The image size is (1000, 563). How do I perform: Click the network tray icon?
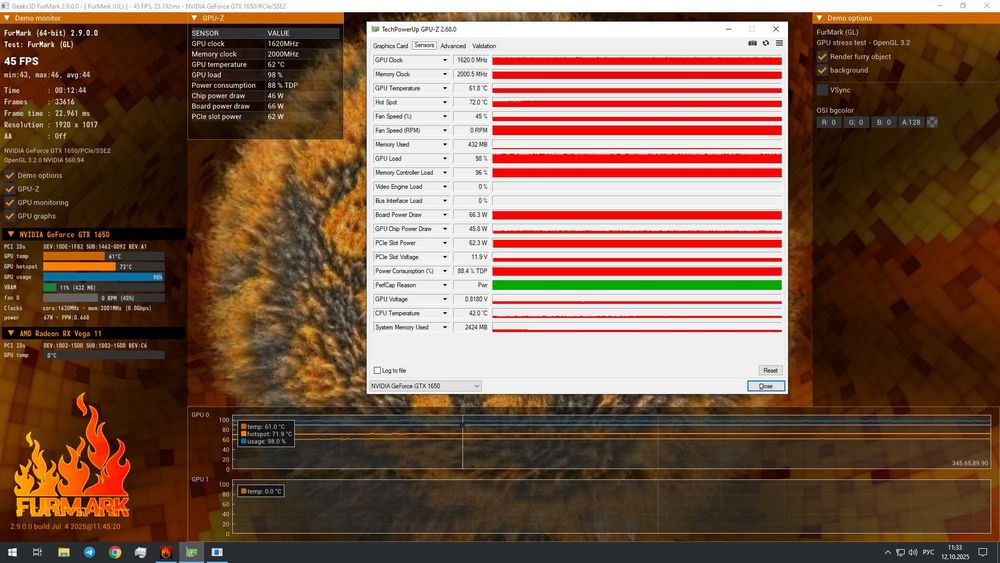(x=900, y=552)
